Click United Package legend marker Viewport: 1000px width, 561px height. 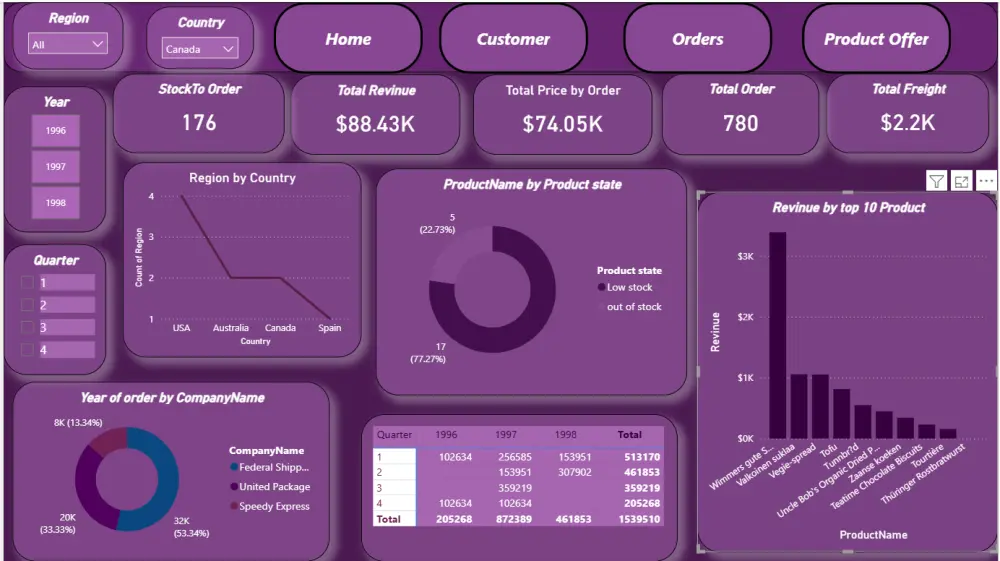[234, 486]
